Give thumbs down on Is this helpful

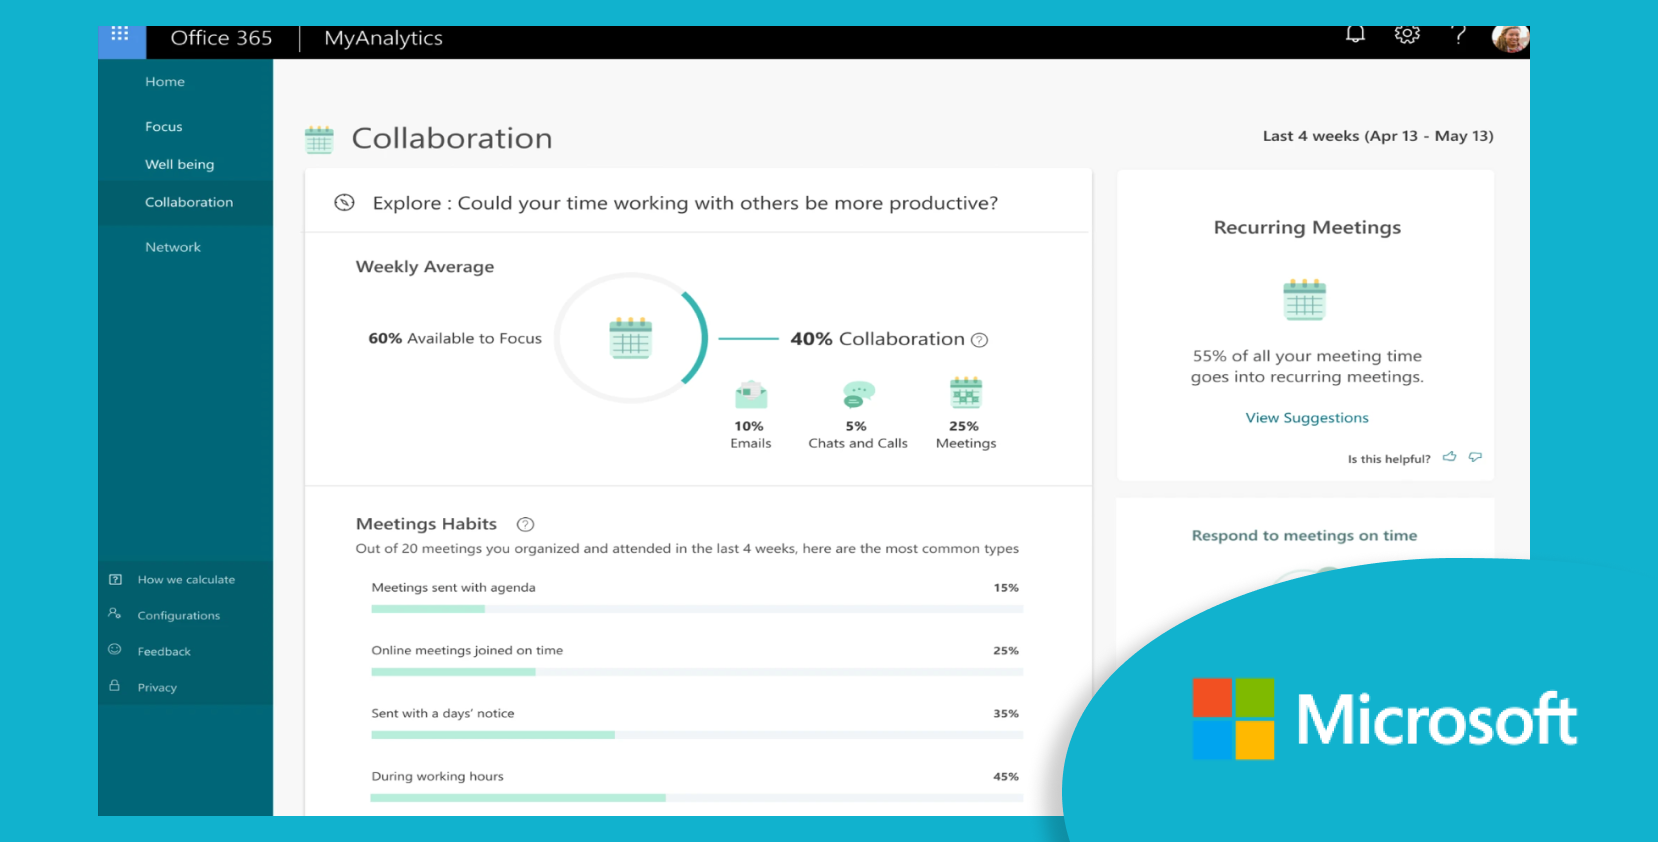(1475, 457)
